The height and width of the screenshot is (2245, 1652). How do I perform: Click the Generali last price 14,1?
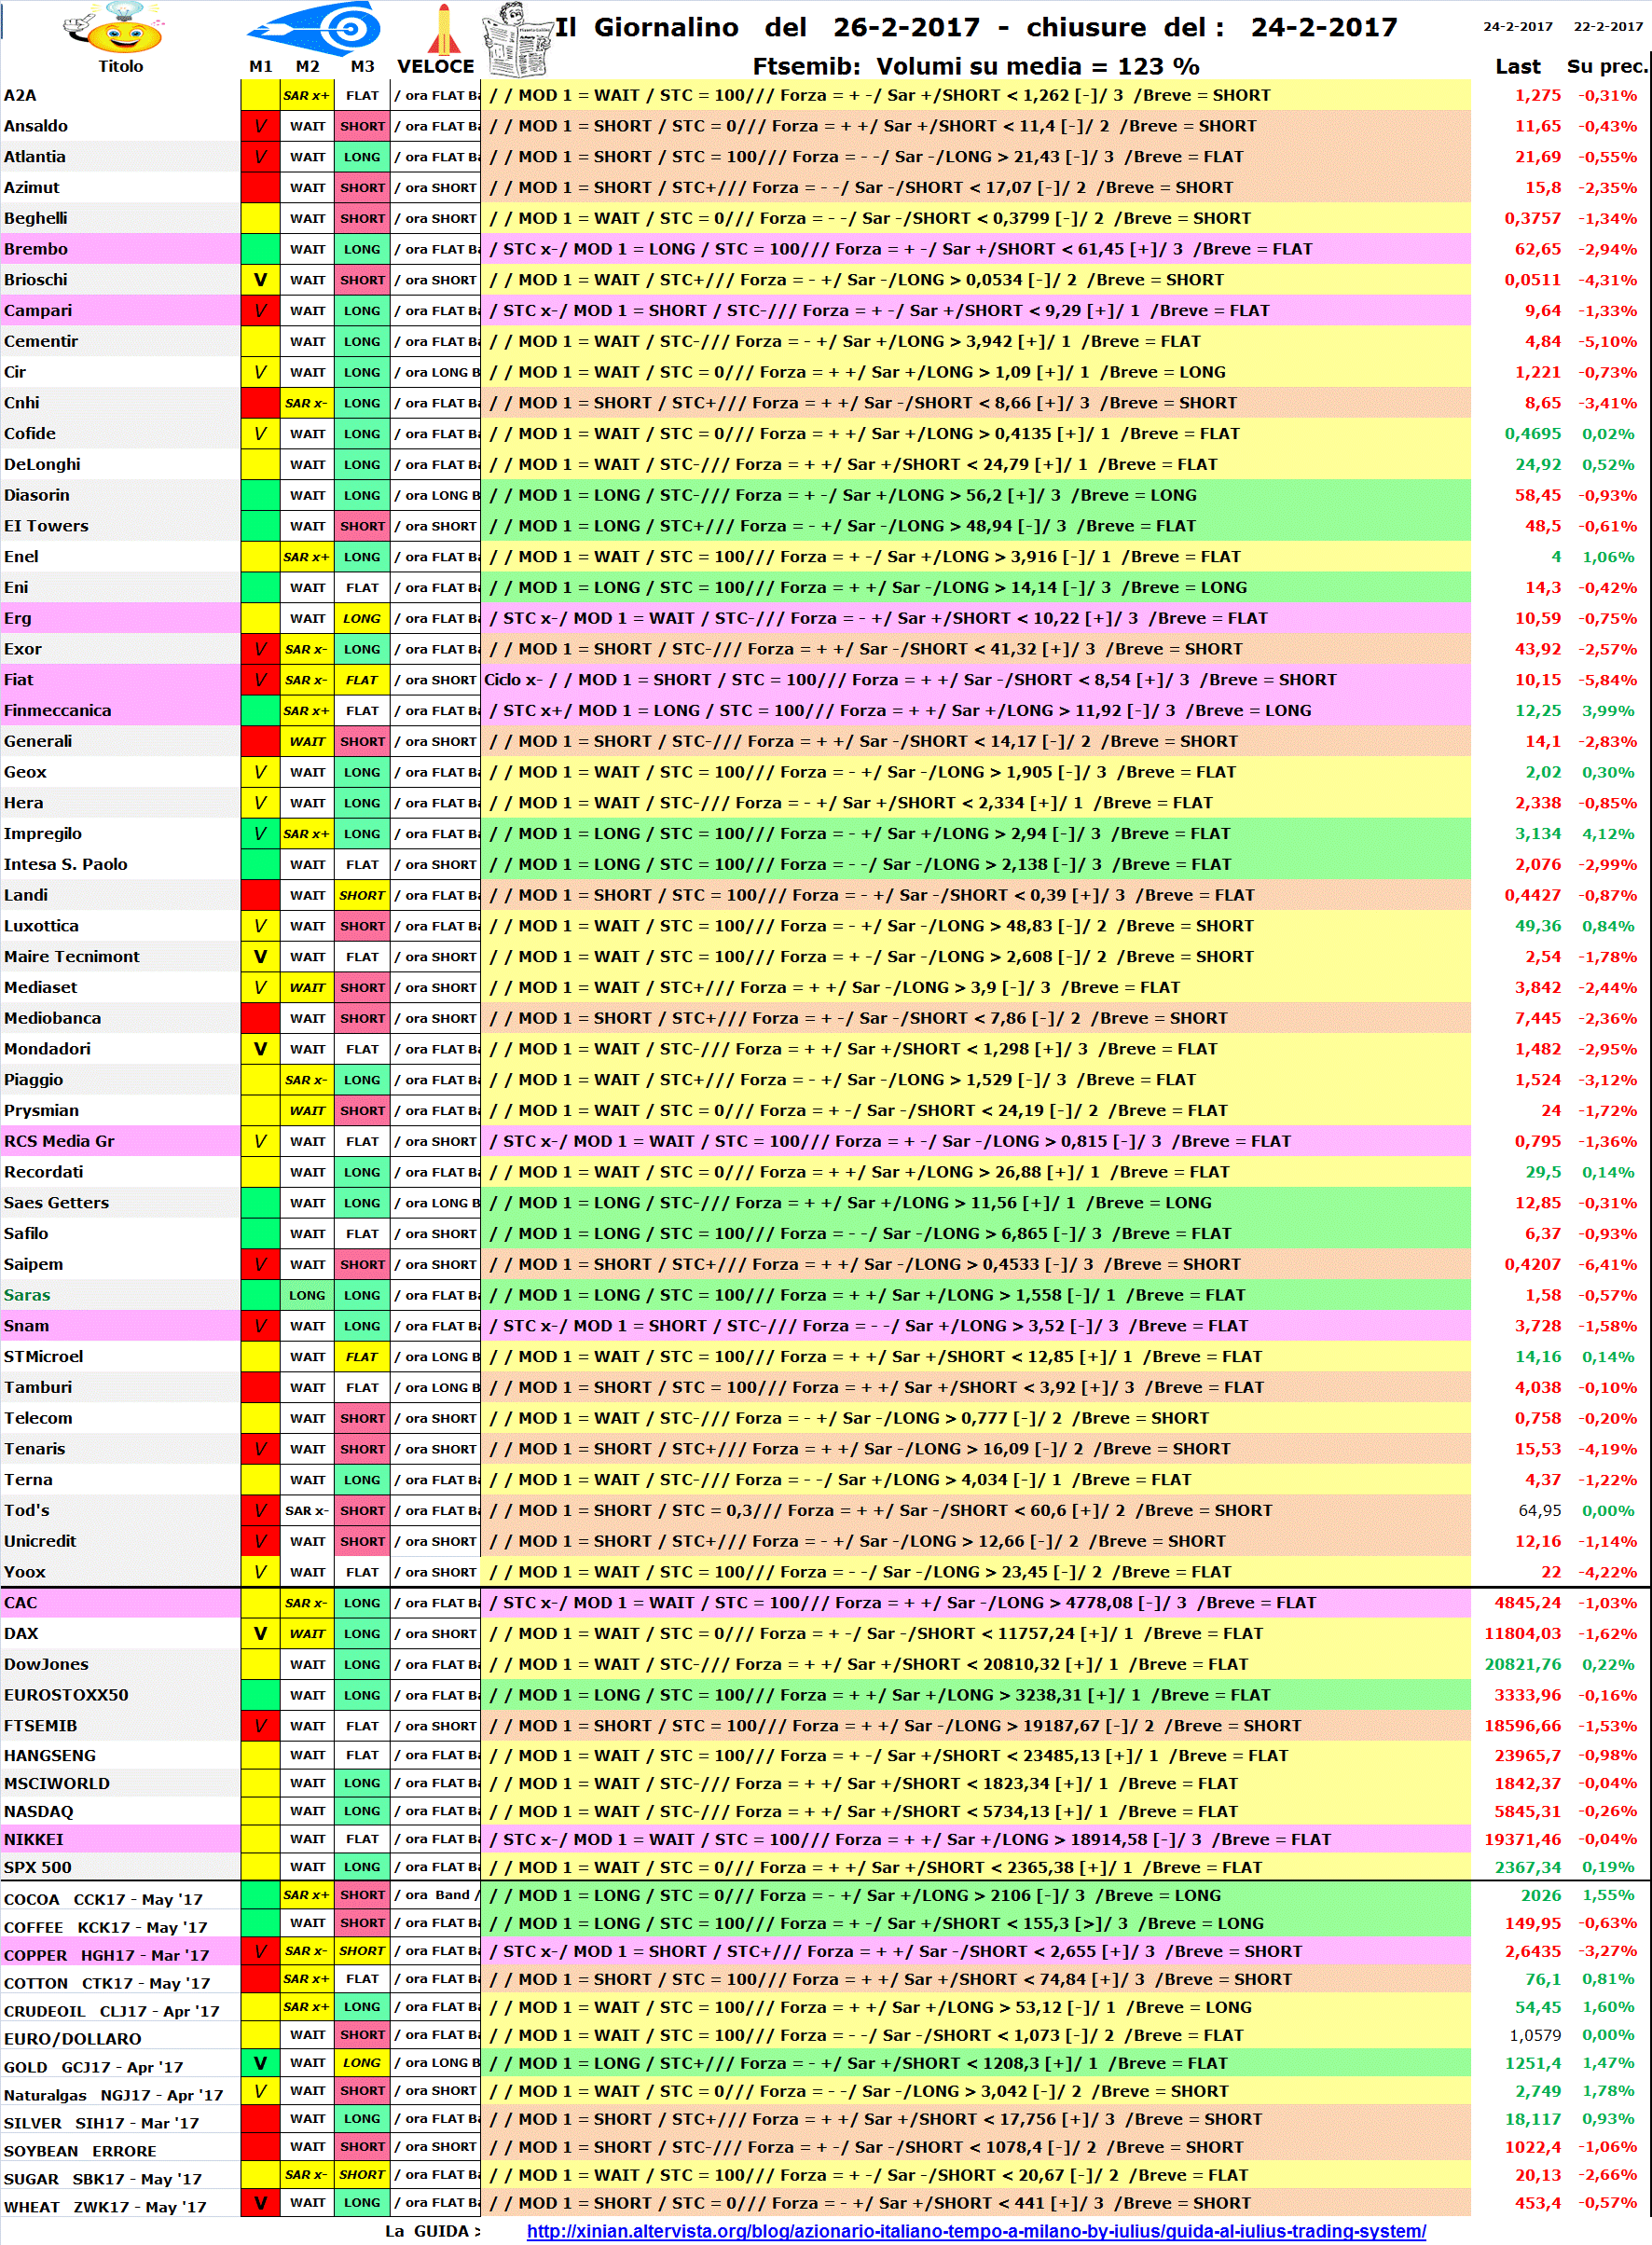(x=1542, y=741)
